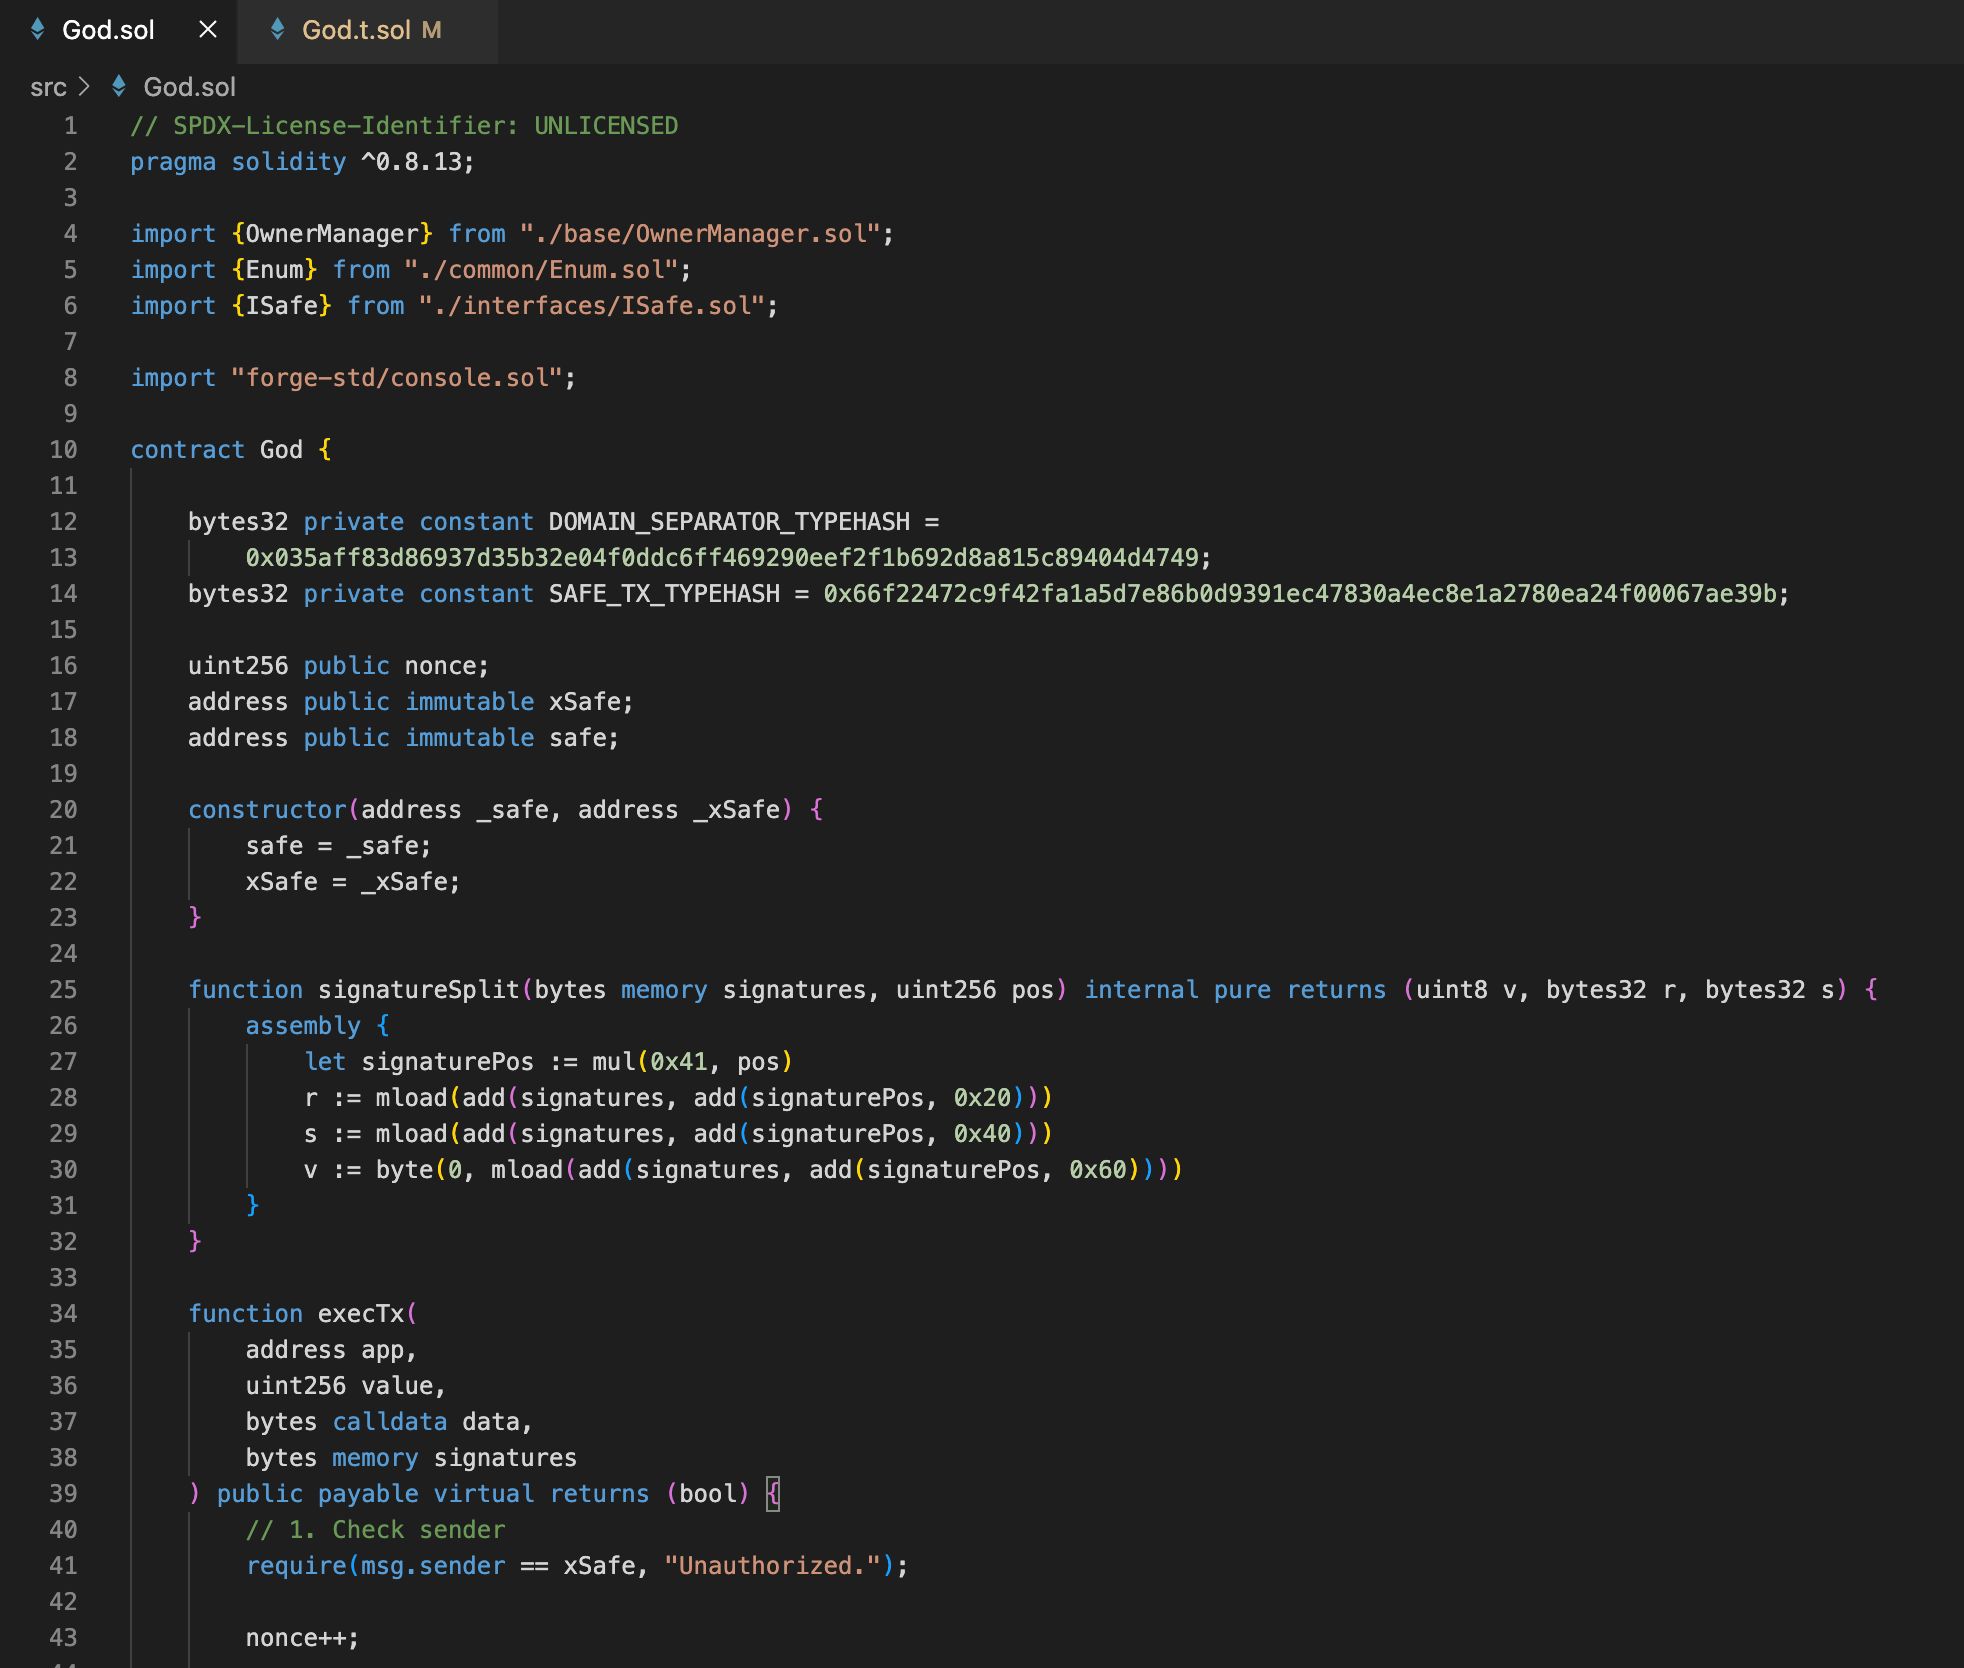Click the 'nonce++;' statement
Image resolution: width=1964 pixels, height=1668 pixels.
point(303,1638)
